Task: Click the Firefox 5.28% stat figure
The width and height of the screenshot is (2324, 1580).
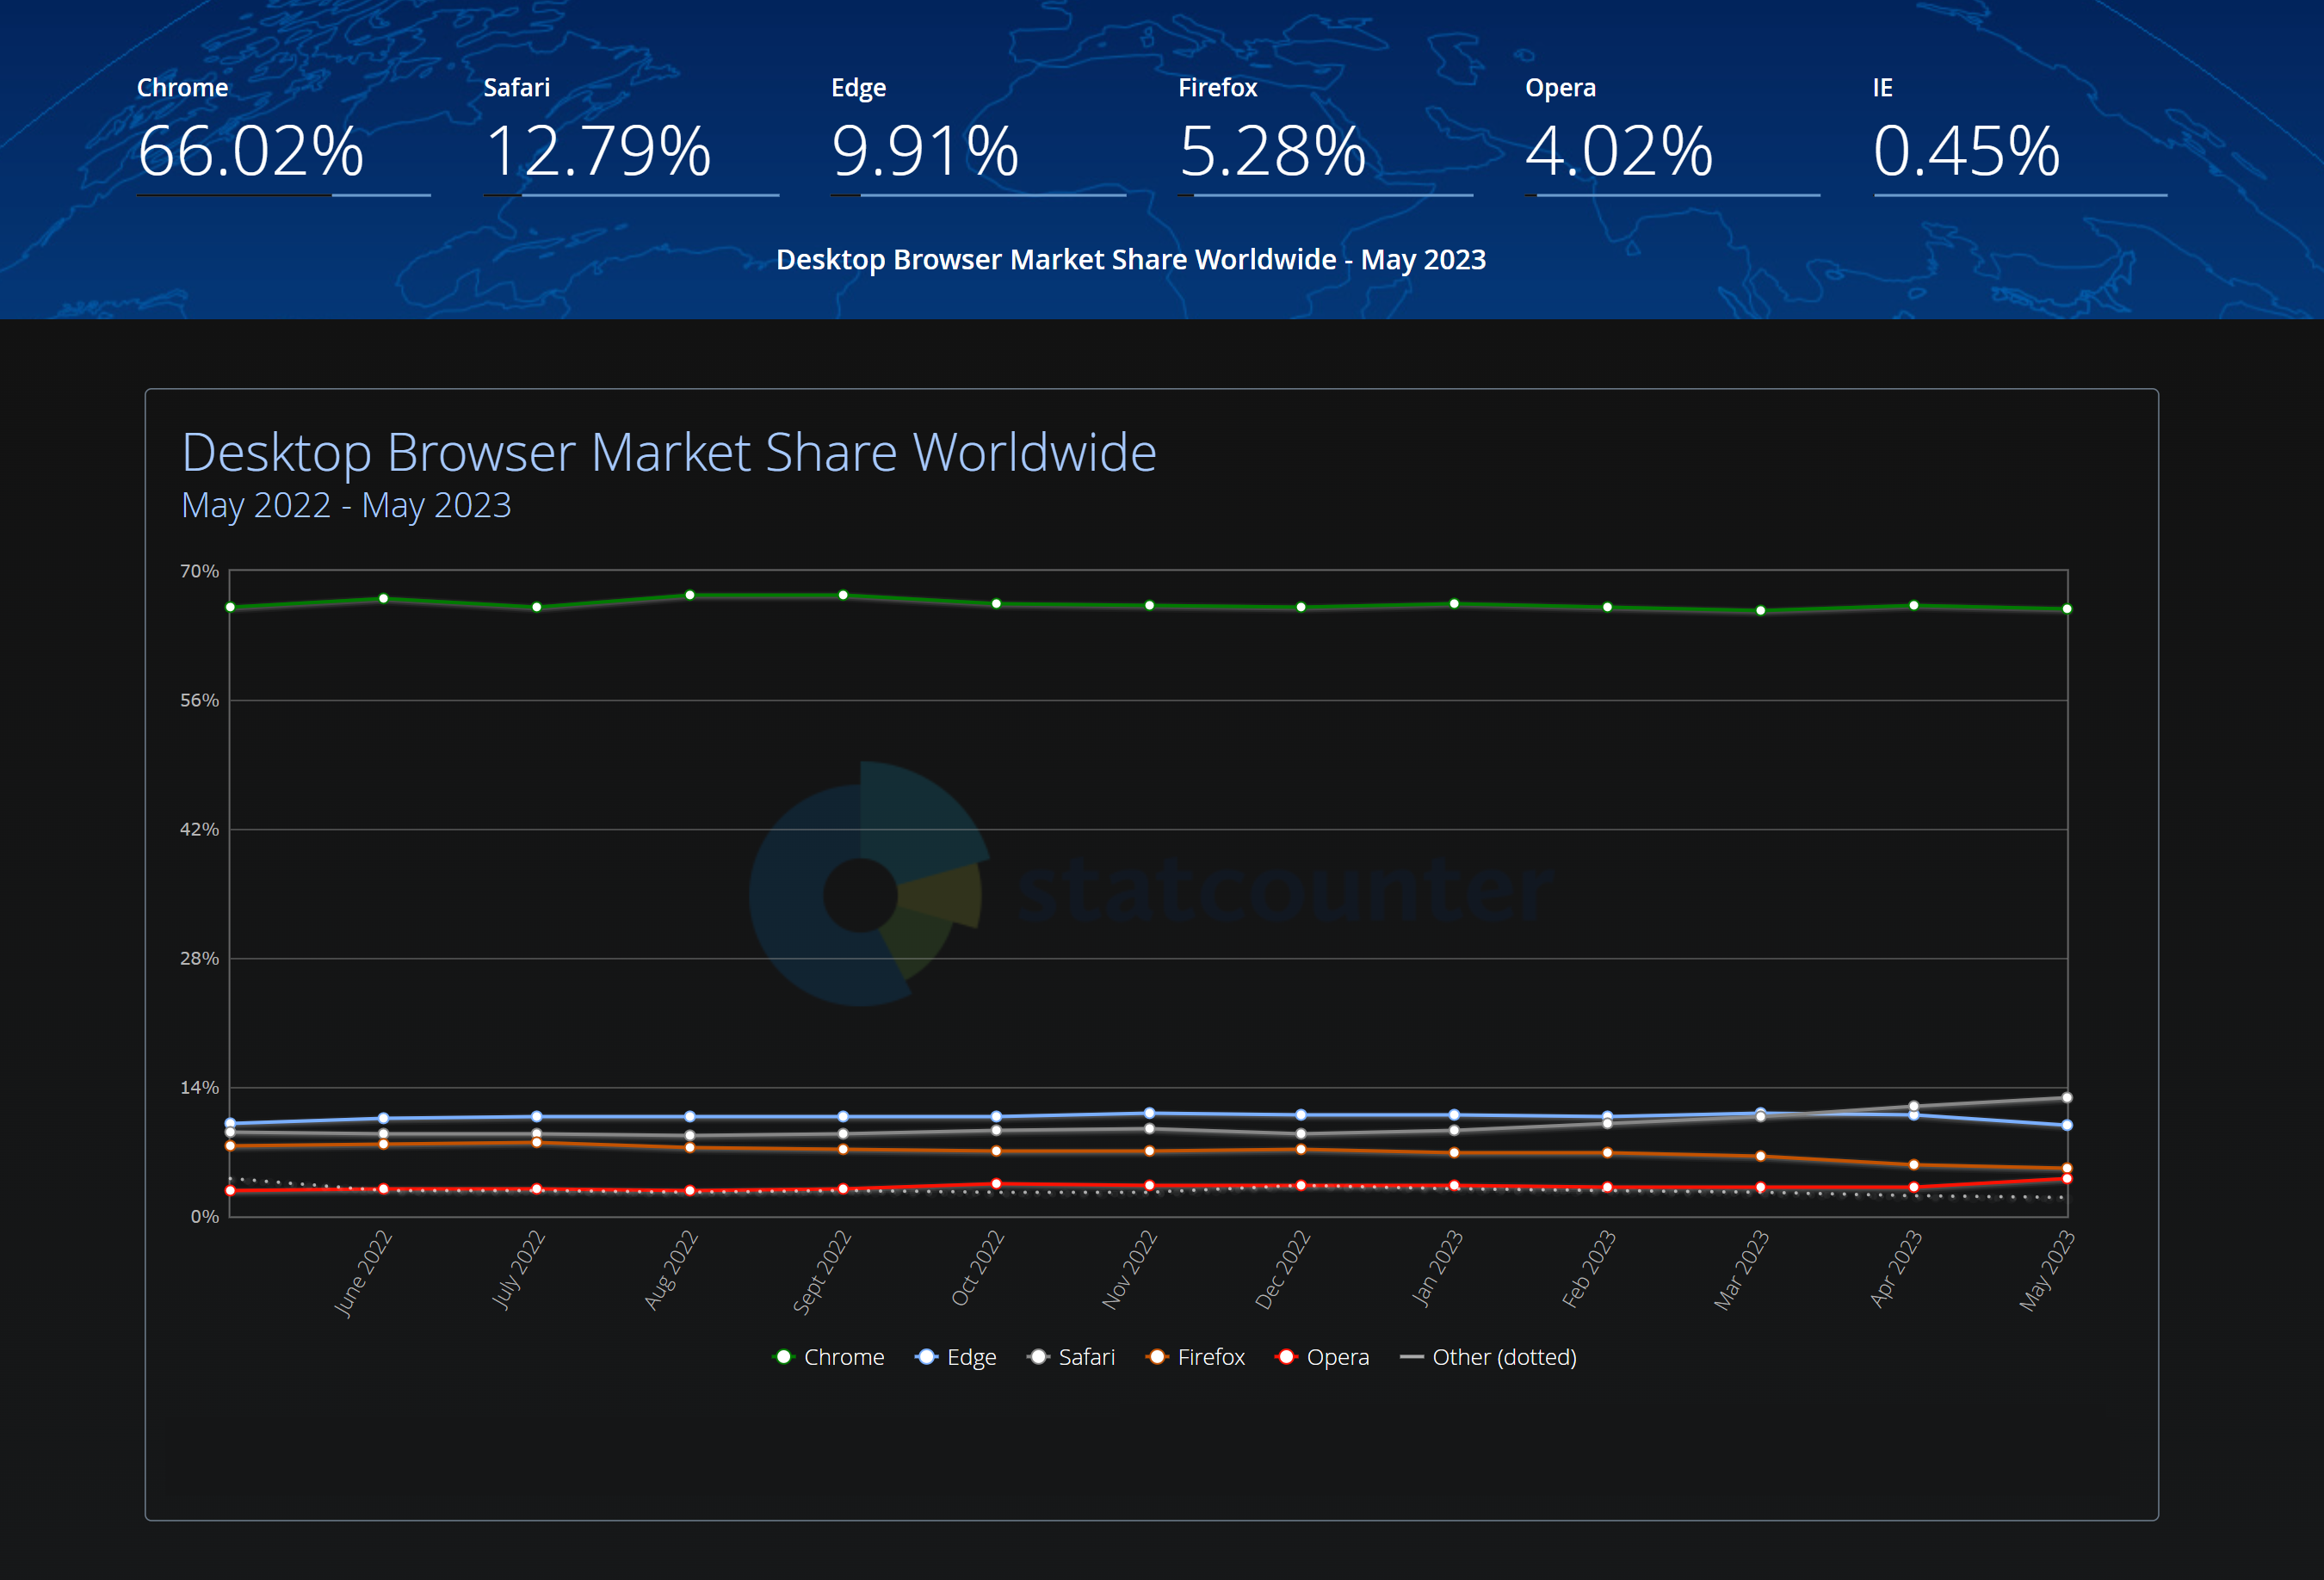Action: [1272, 151]
